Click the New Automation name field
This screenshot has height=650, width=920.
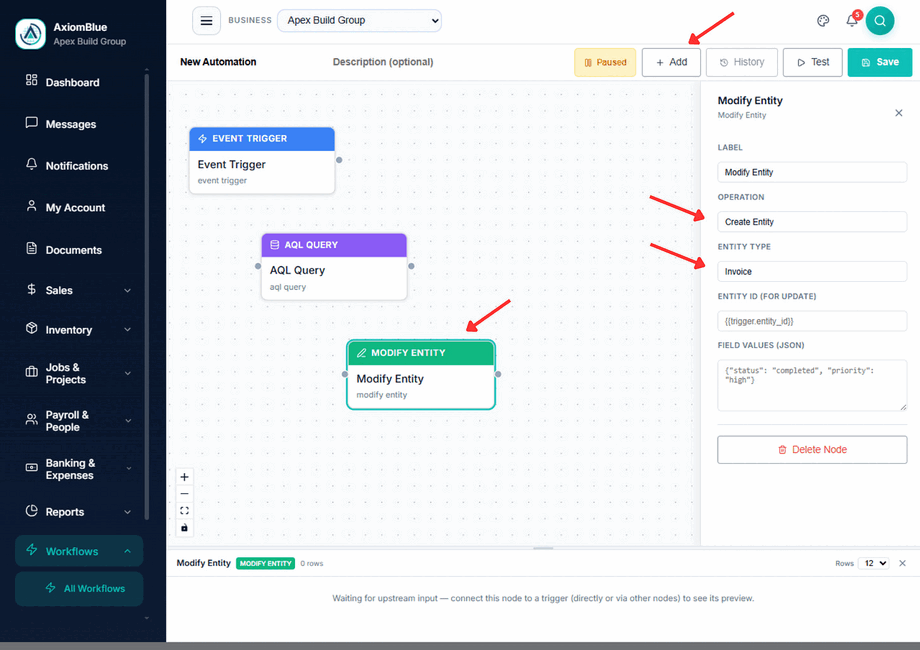[218, 62]
